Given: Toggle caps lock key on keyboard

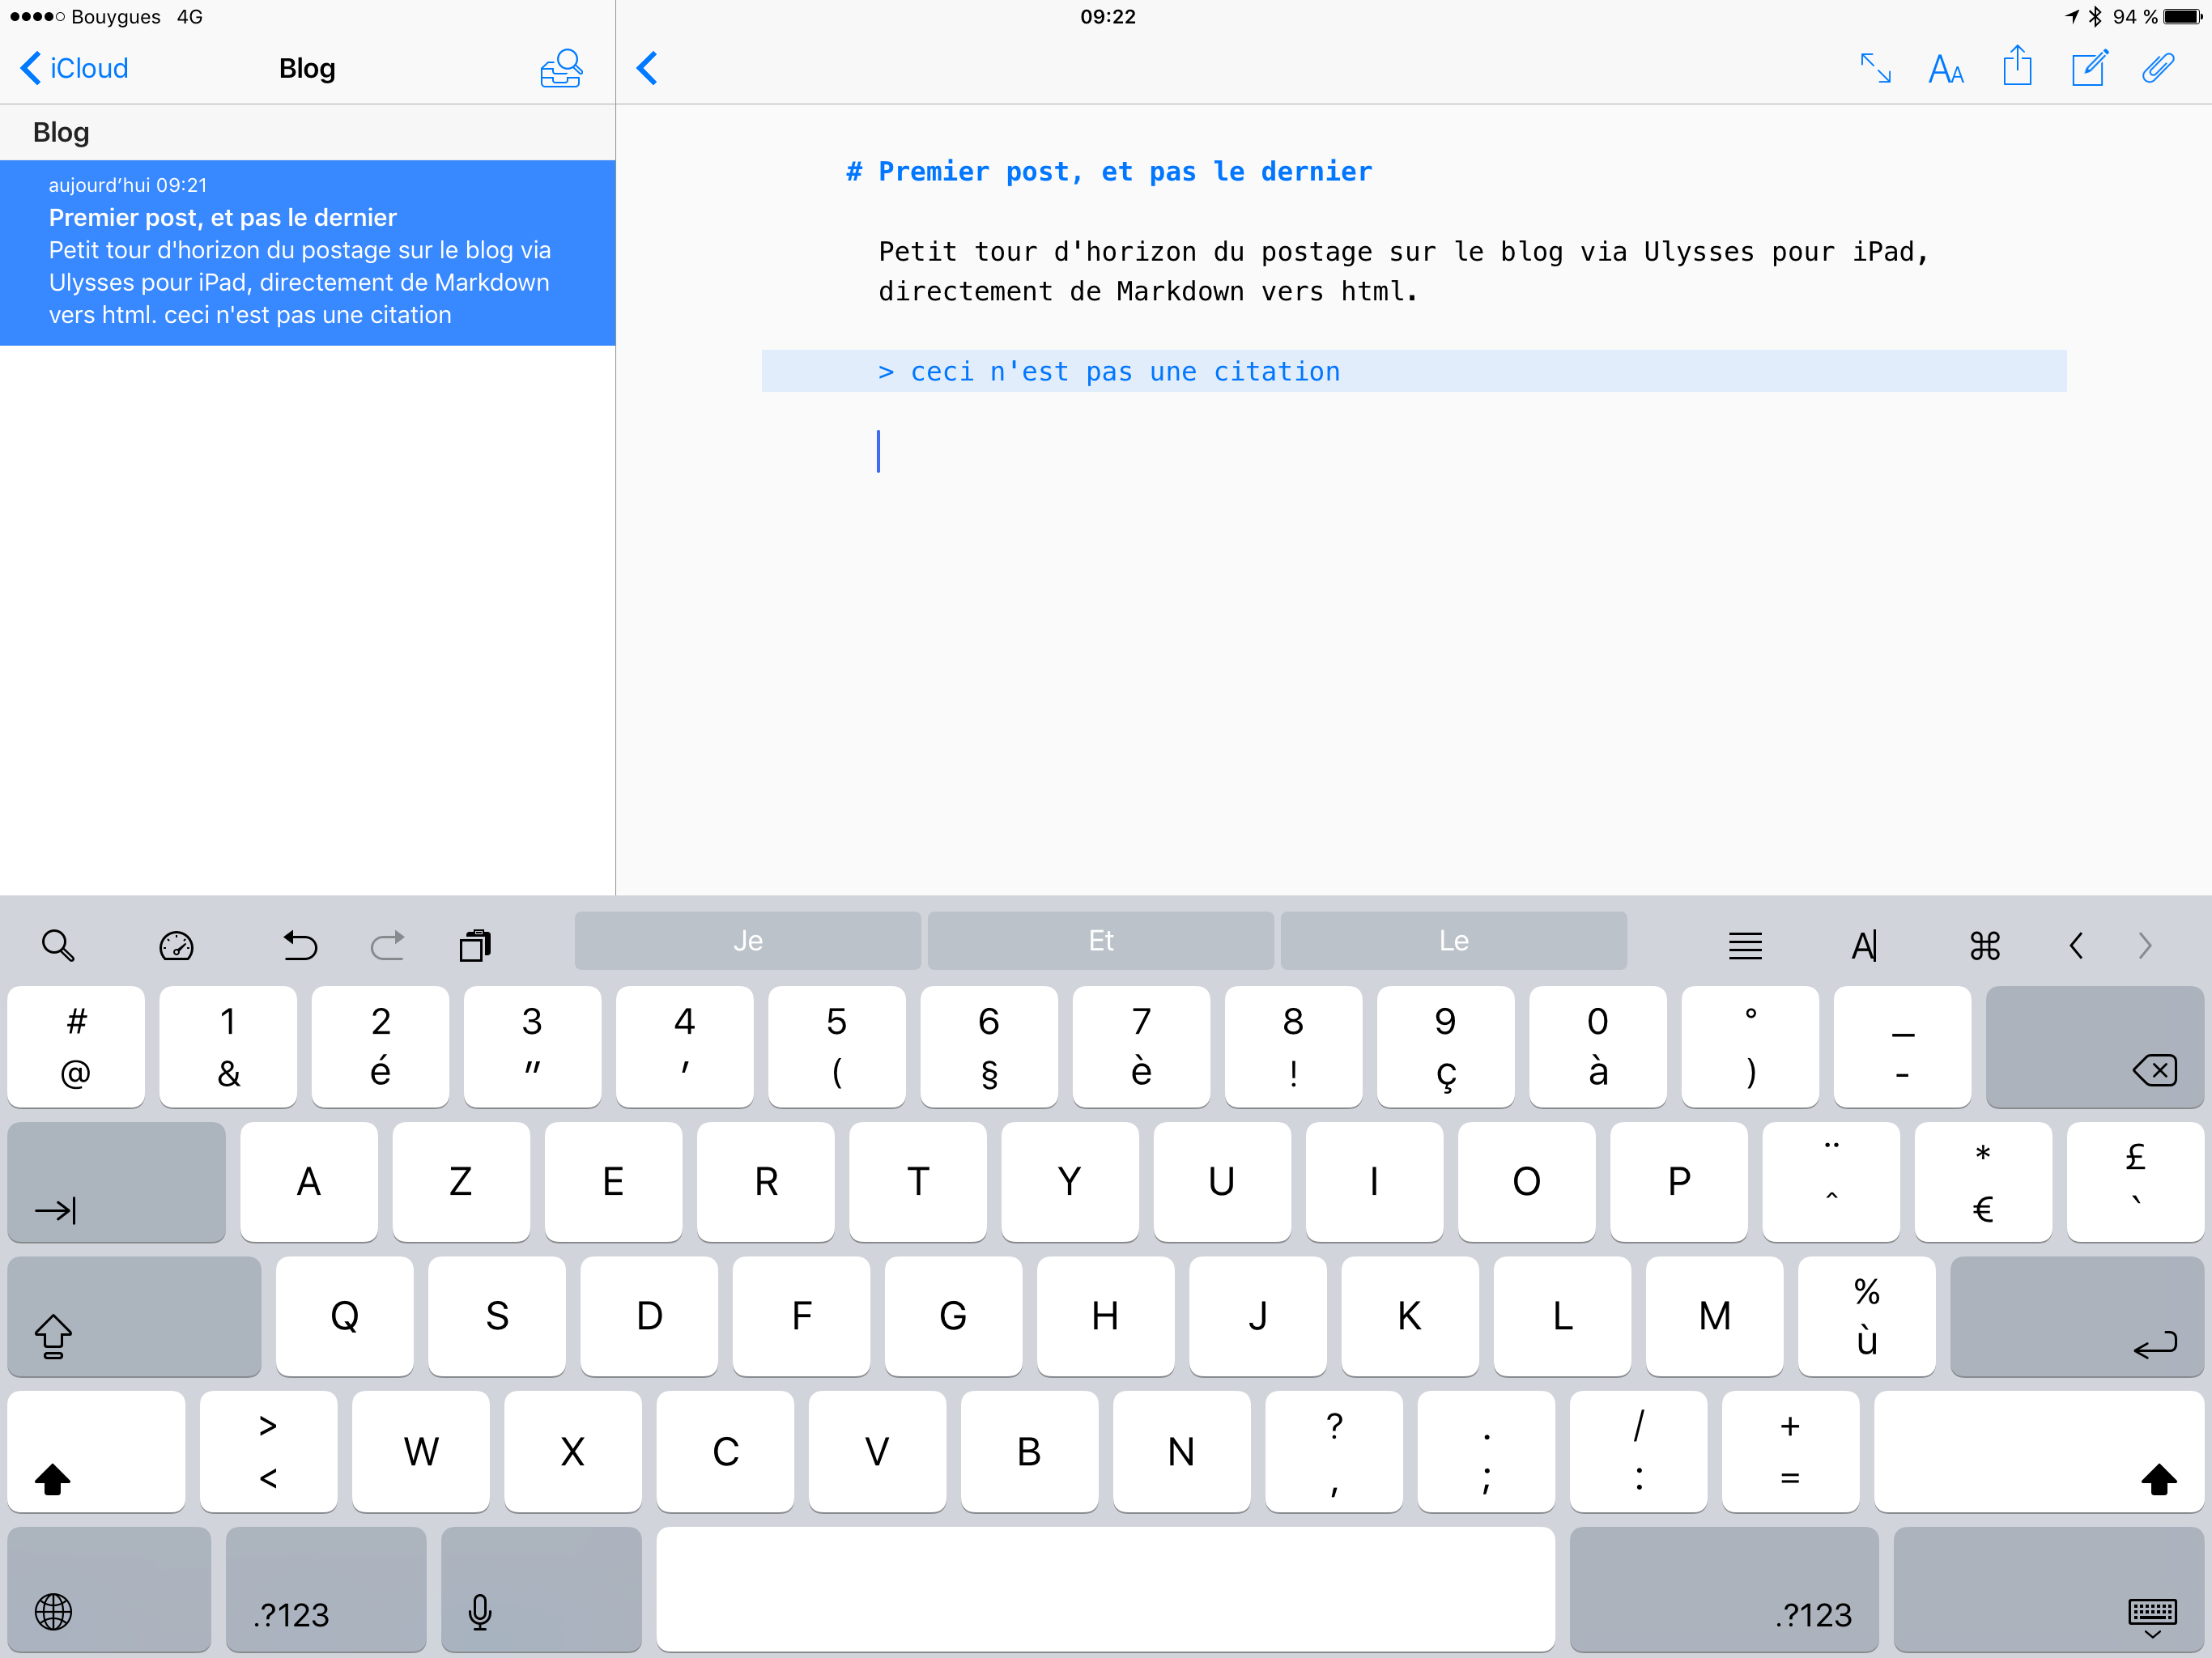Looking at the screenshot, I should [x=133, y=1317].
